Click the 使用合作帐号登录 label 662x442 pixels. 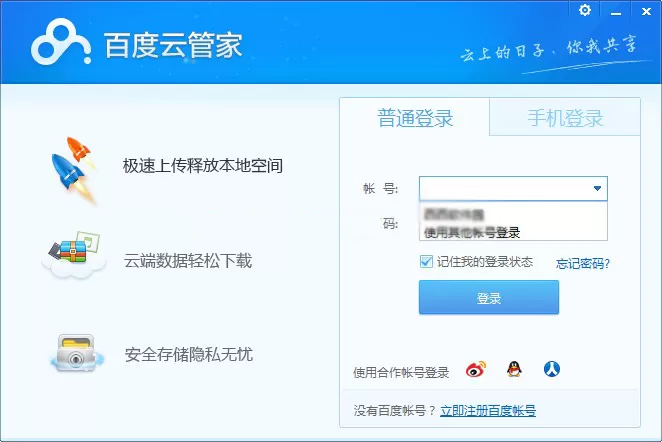click(401, 373)
